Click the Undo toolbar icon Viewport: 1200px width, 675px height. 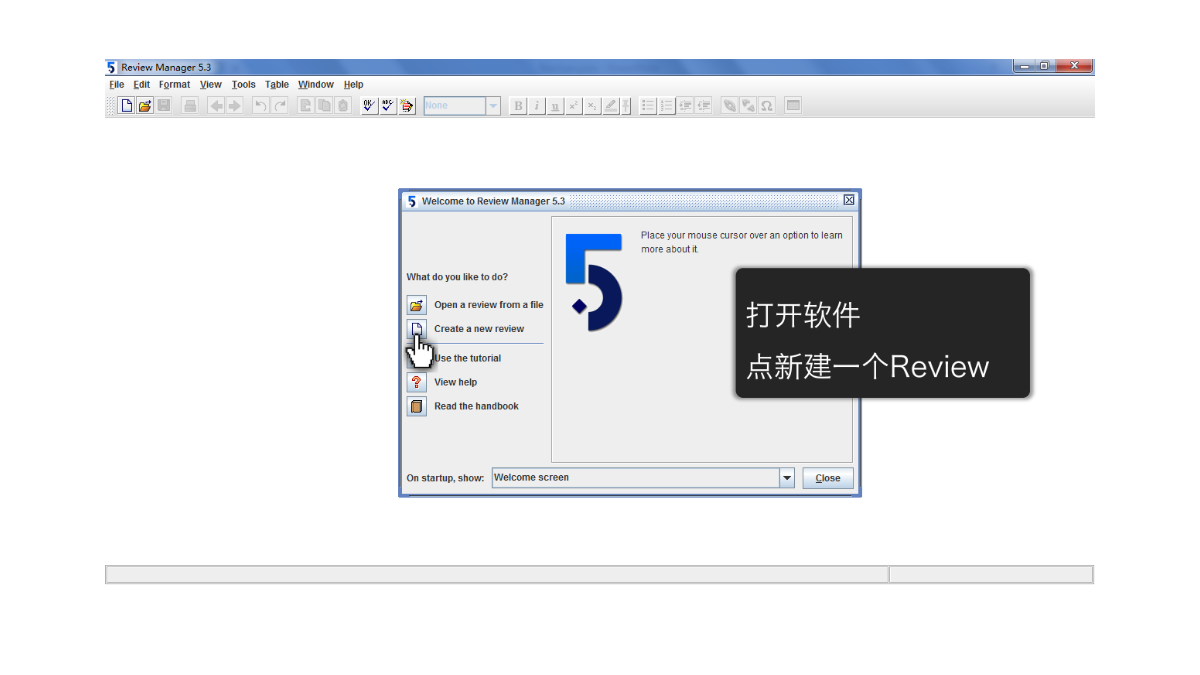(x=261, y=105)
